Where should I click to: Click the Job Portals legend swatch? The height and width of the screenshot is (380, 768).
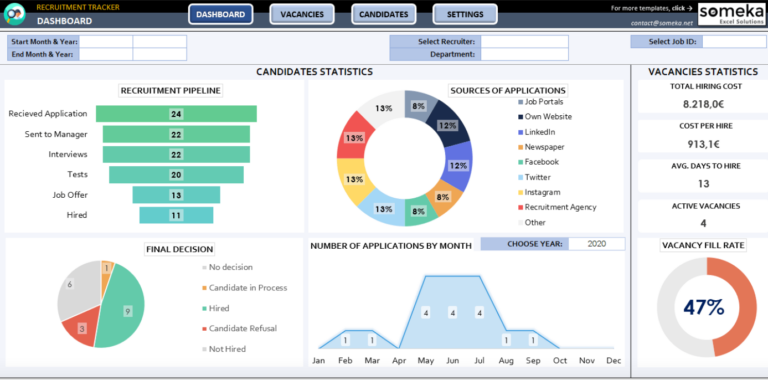pos(520,102)
